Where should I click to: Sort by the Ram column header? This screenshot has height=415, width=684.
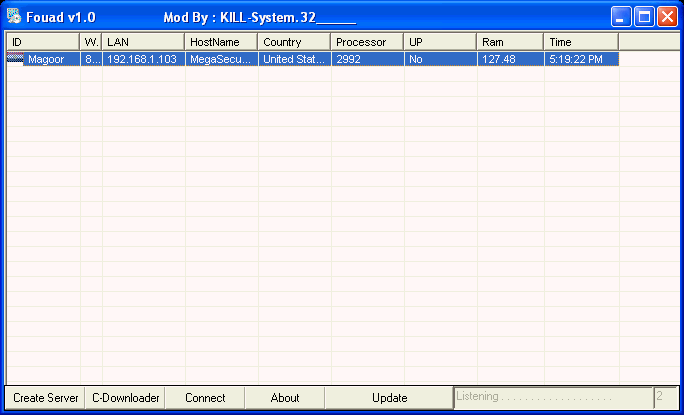510,42
